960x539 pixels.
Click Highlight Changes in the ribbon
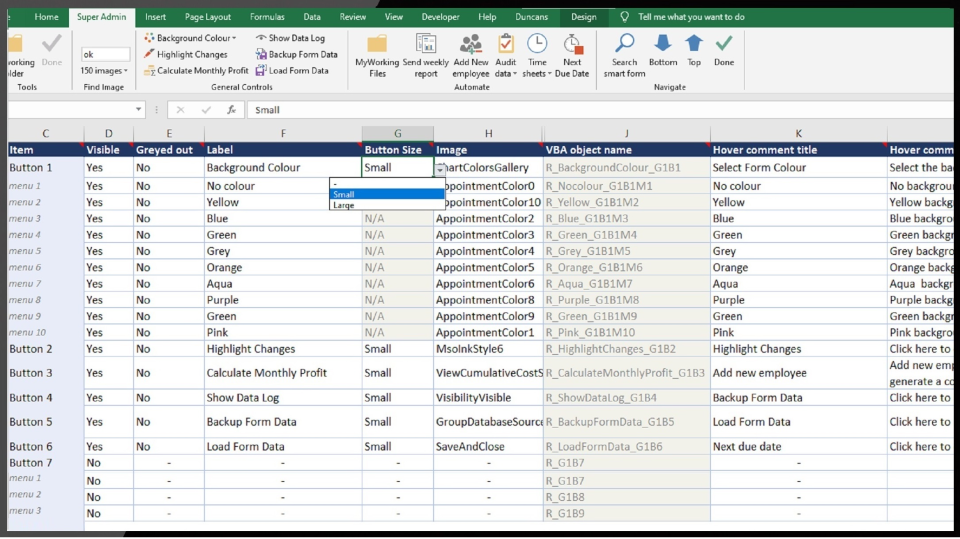186,55
